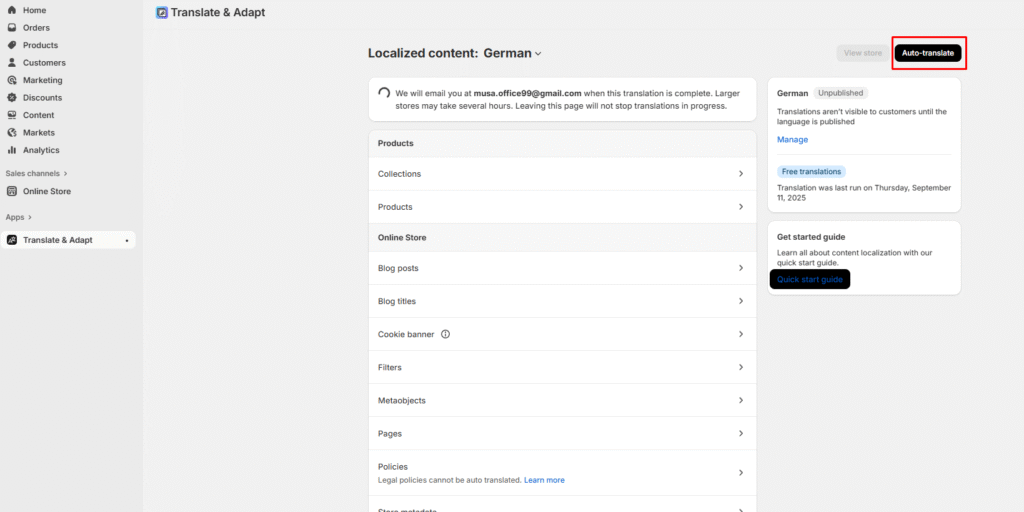Image resolution: width=1024 pixels, height=512 pixels.
Task: Open the Pages row chevron
Action: coord(741,434)
